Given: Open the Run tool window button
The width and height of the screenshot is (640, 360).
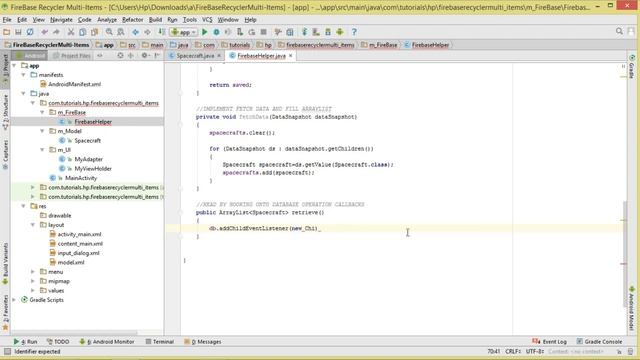Looking at the screenshot, I should click(25, 342).
